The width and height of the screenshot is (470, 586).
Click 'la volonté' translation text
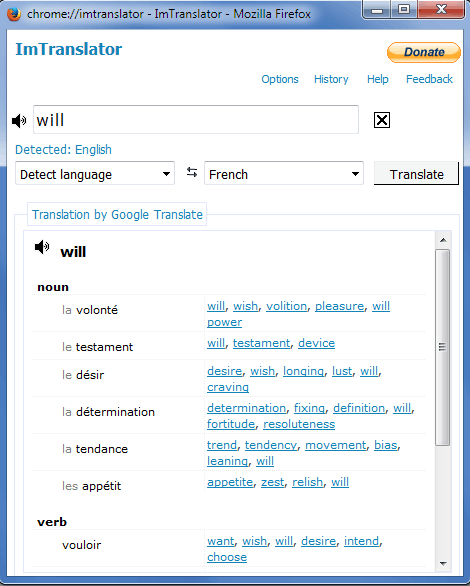90,310
